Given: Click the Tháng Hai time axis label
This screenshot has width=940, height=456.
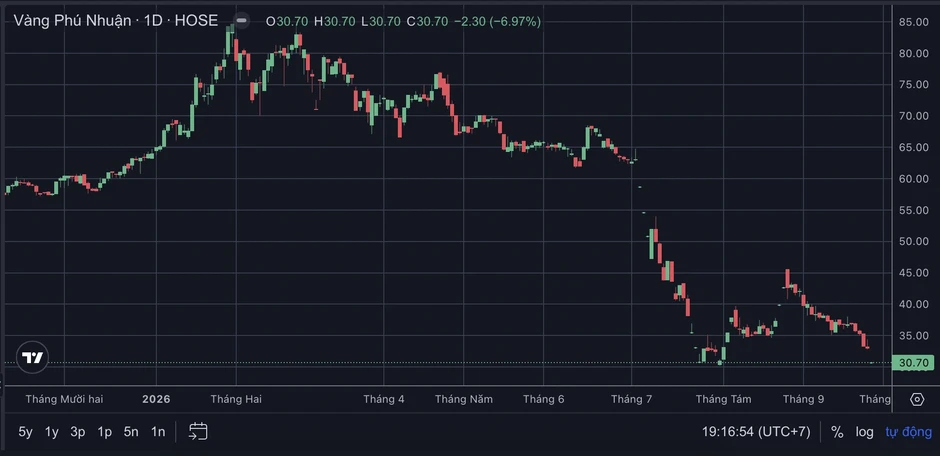Looking at the screenshot, I should click(x=236, y=399).
